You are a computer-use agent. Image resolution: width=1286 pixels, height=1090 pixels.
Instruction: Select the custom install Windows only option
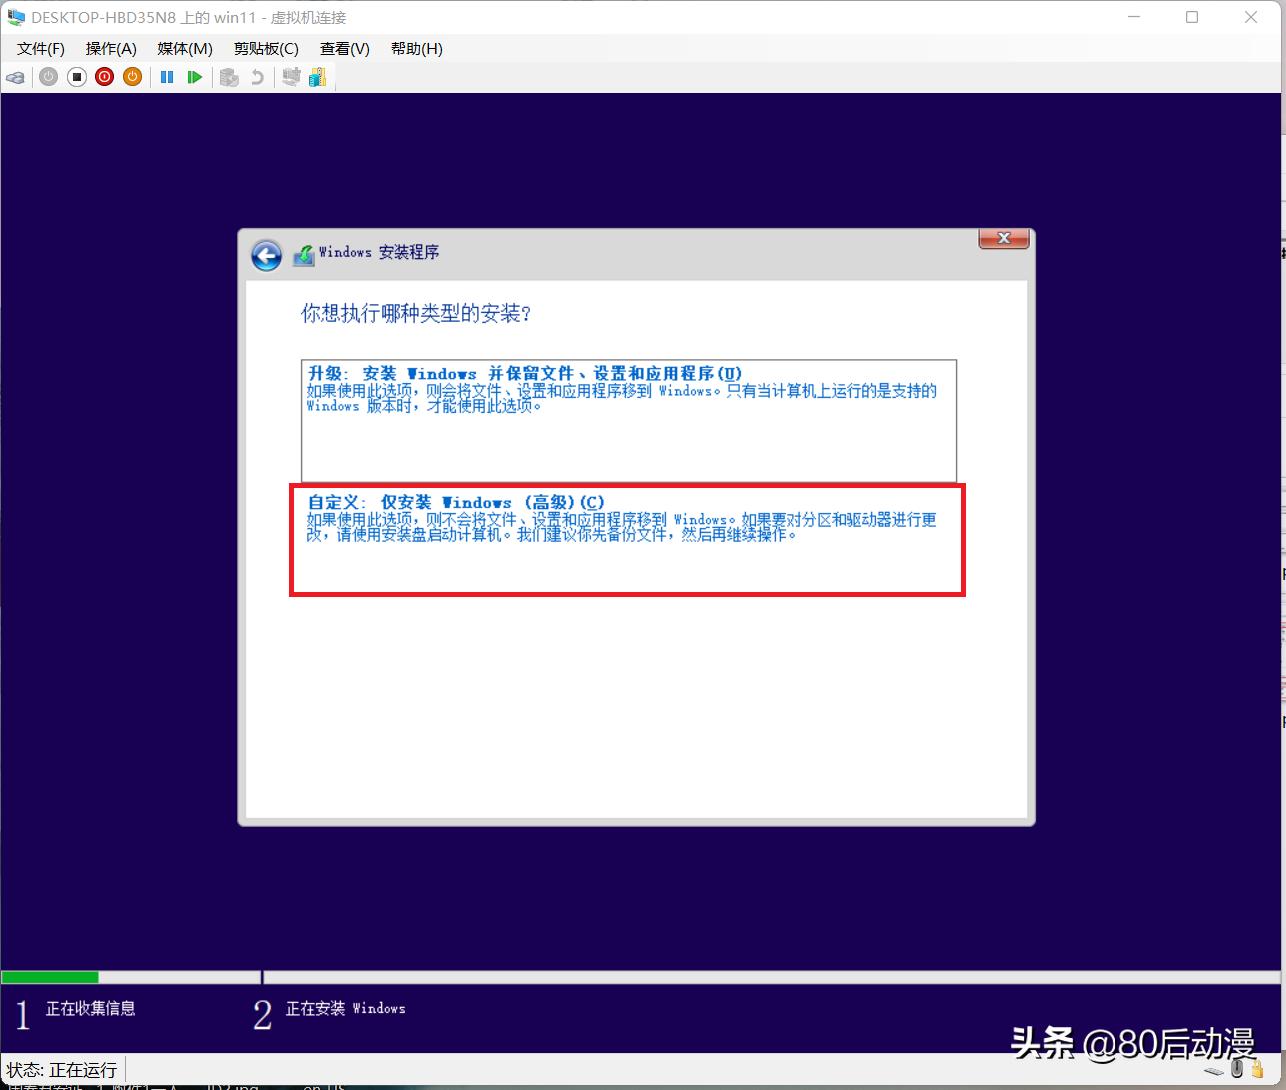pyautogui.click(x=627, y=540)
